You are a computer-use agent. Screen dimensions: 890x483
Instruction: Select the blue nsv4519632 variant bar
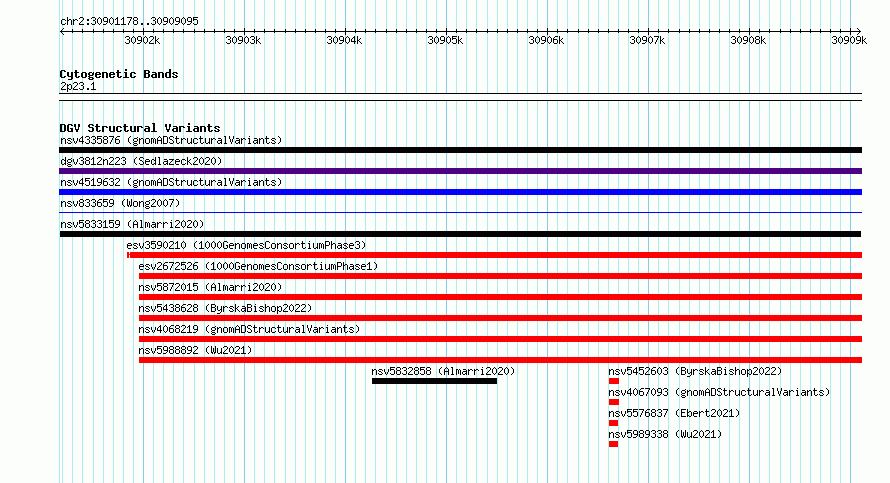click(460, 192)
